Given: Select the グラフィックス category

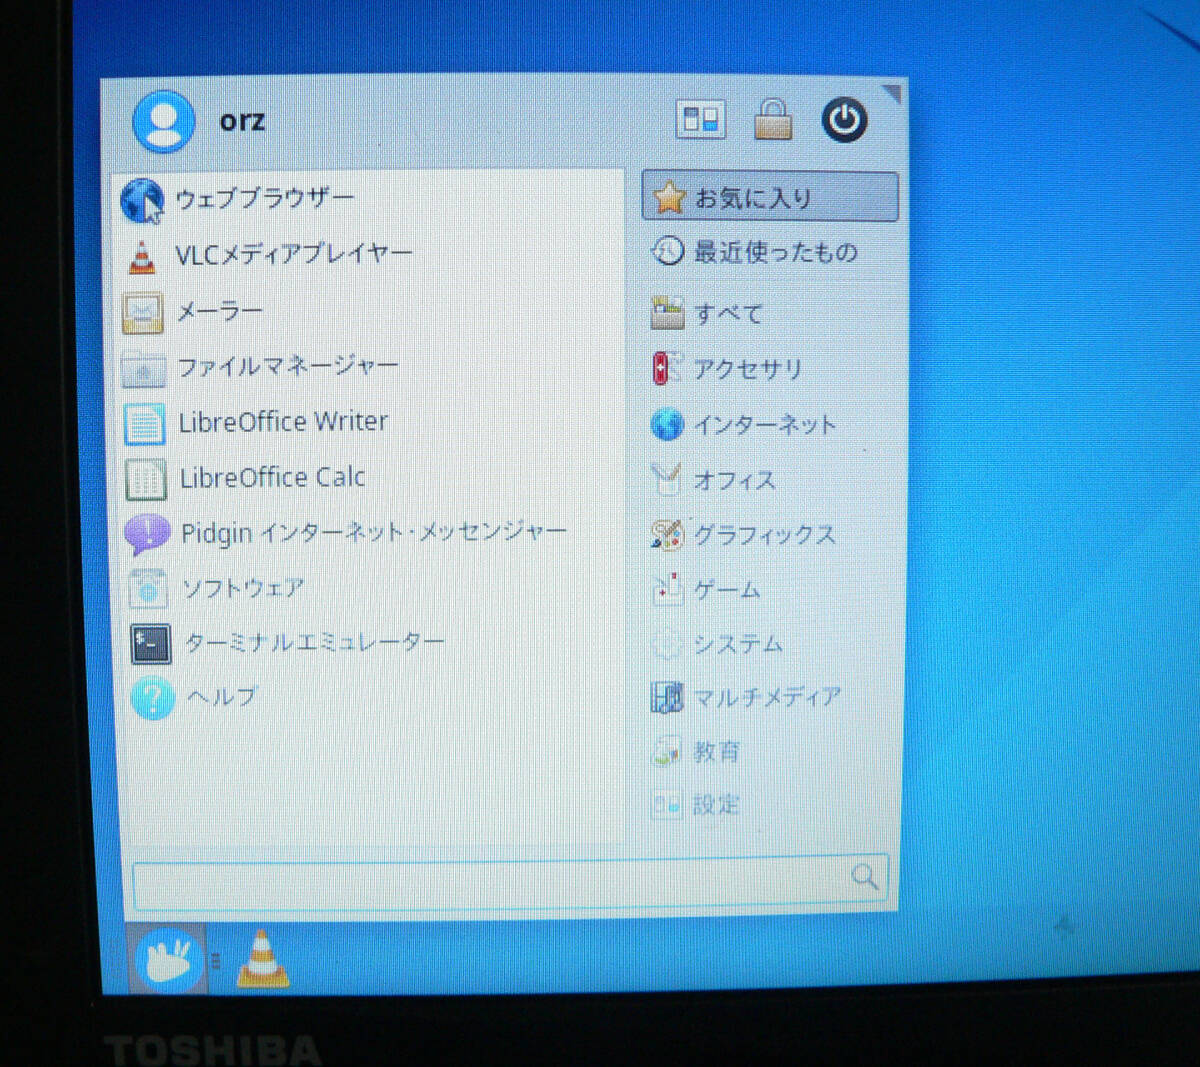Looking at the screenshot, I should [764, 535].
